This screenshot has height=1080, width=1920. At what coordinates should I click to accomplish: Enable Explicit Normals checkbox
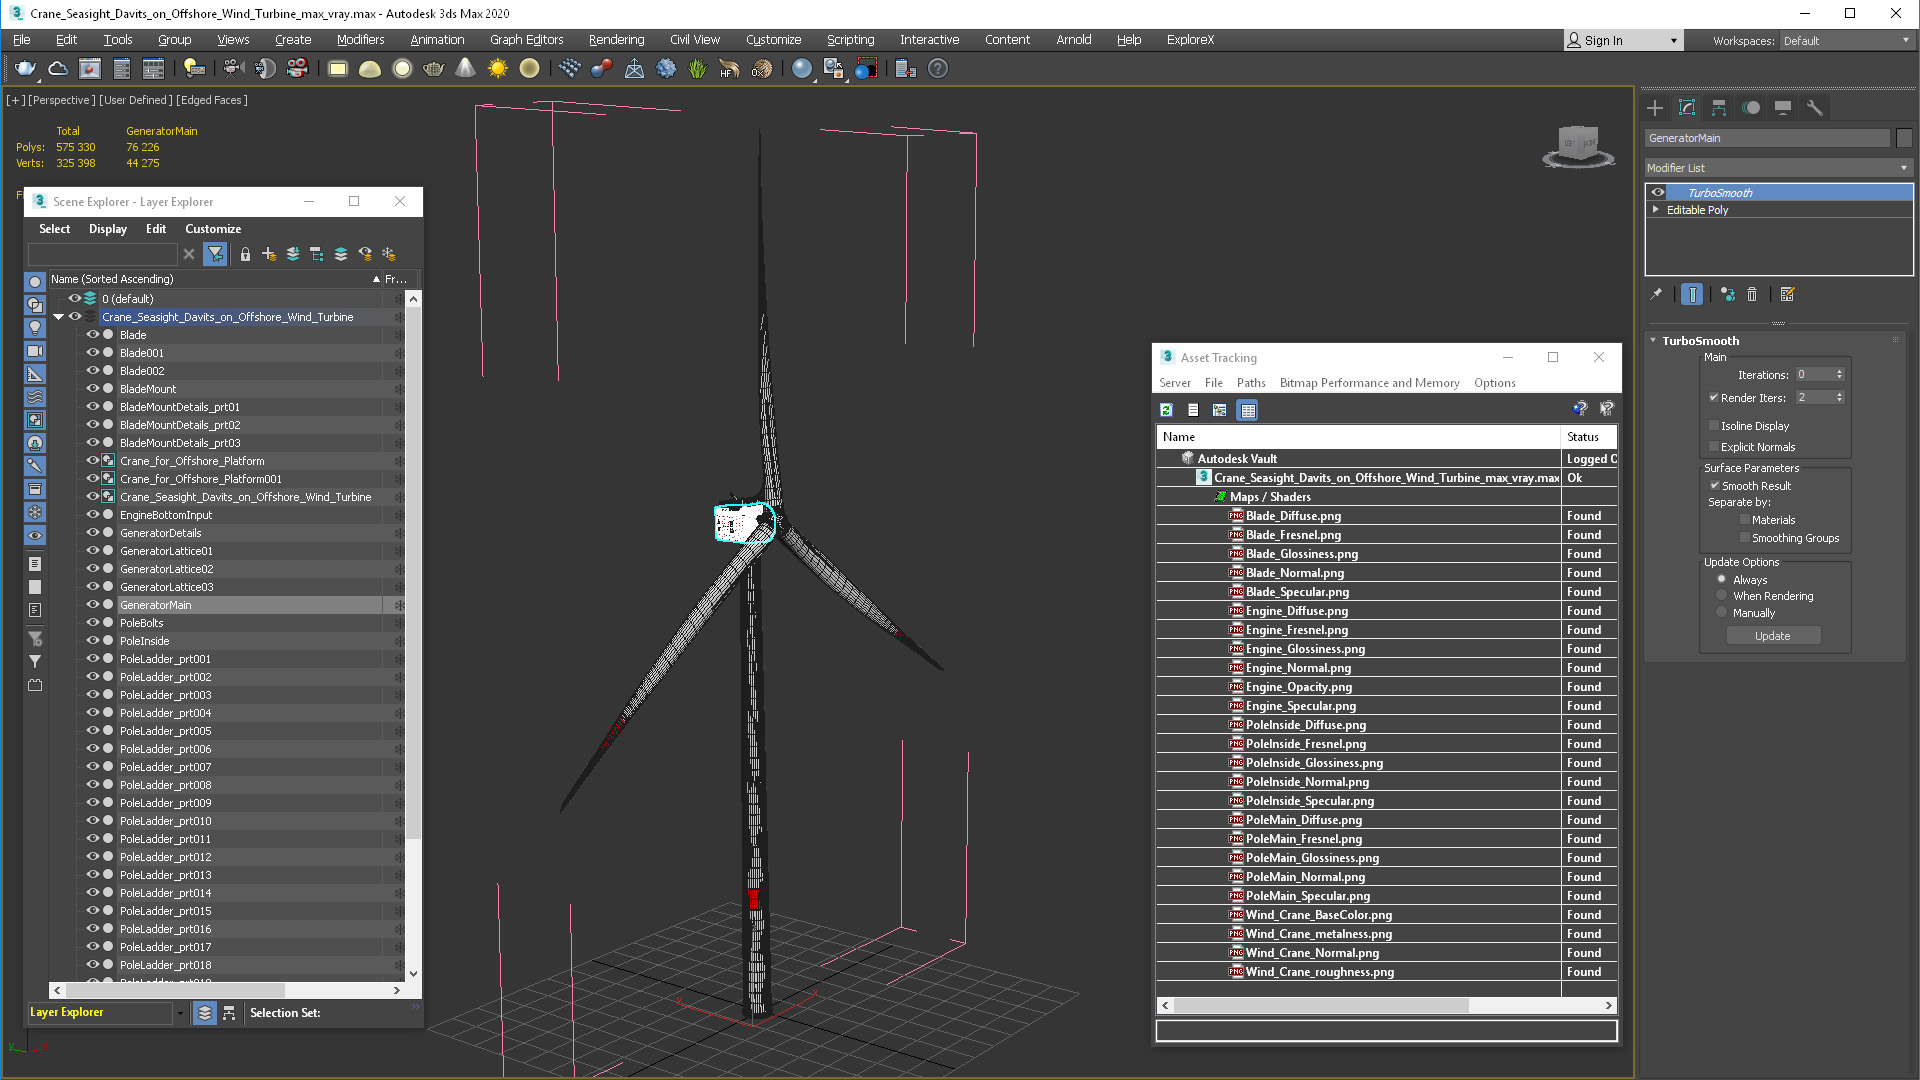(x=1714, y=447)
